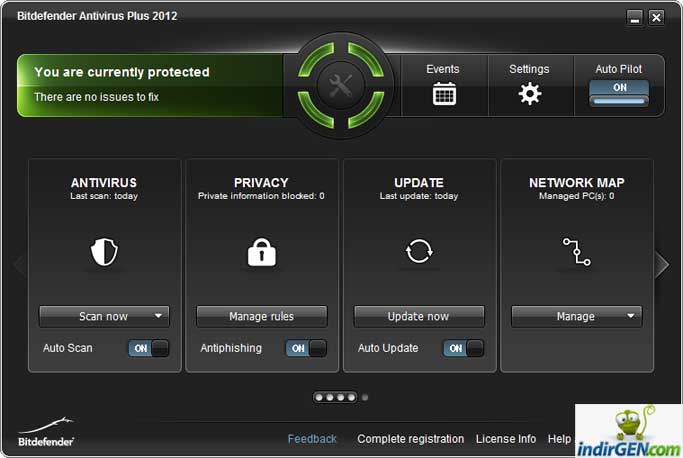Click the central wrench fix-issues icon

pos(341,85)
